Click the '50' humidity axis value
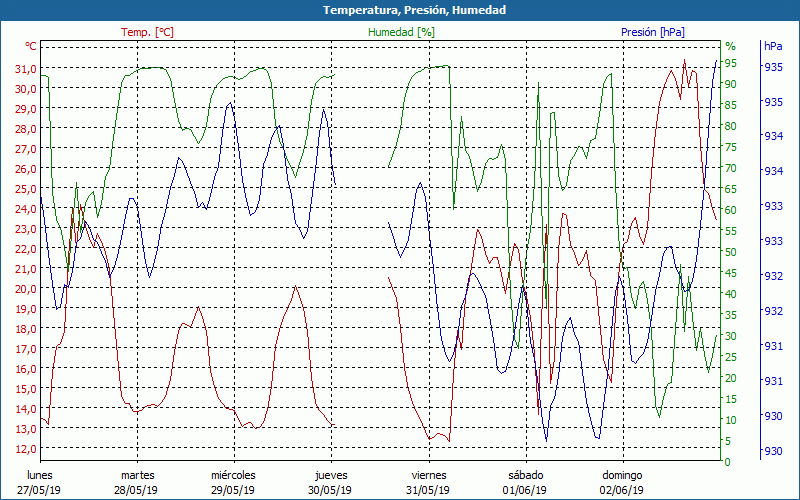 (731, 252)
